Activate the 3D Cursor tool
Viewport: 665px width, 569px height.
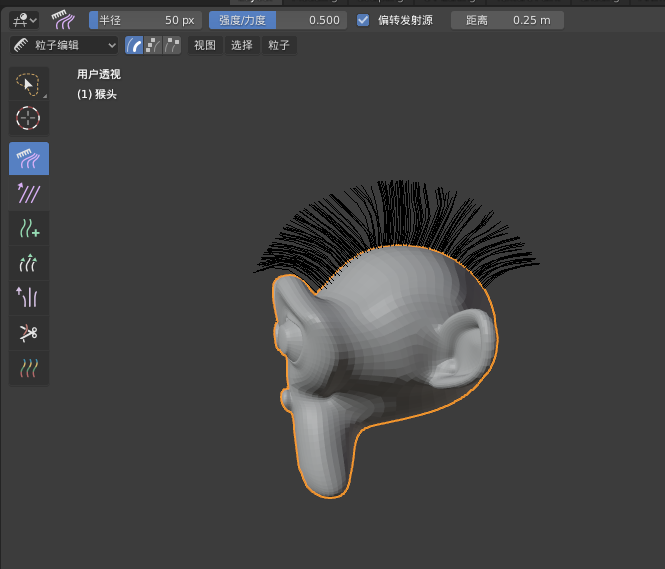point(29,118)
